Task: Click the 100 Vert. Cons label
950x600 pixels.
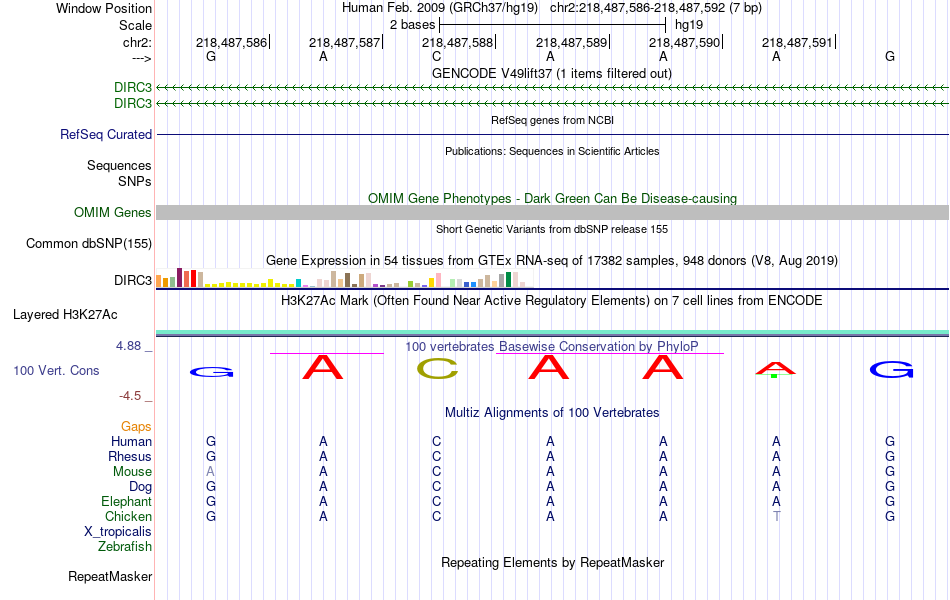Action: click(56, 370)
